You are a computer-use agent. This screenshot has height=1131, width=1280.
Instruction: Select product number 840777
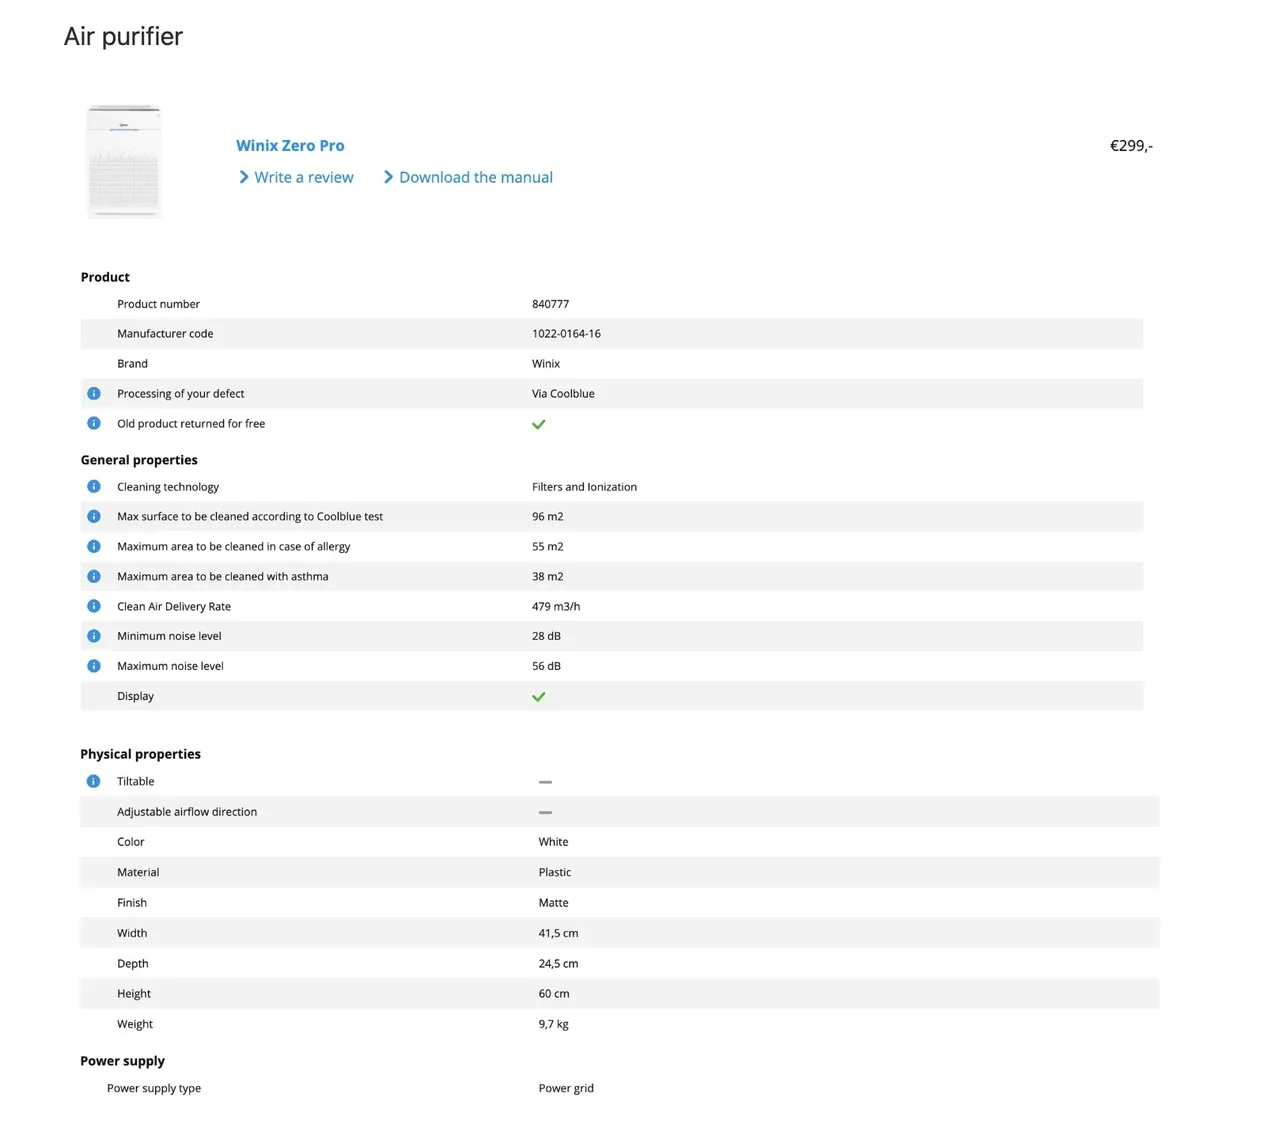tap(551, 304)
